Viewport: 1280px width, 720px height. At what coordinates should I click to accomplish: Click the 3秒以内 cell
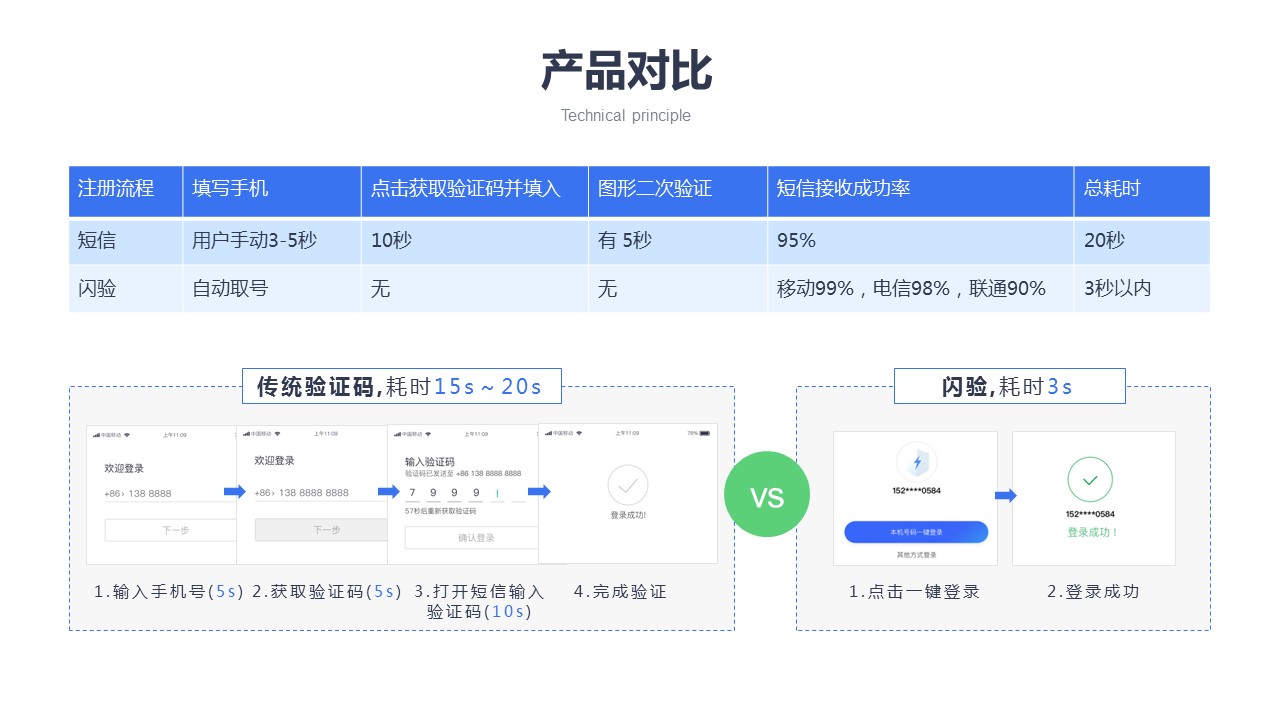[x=1142, y=288]
